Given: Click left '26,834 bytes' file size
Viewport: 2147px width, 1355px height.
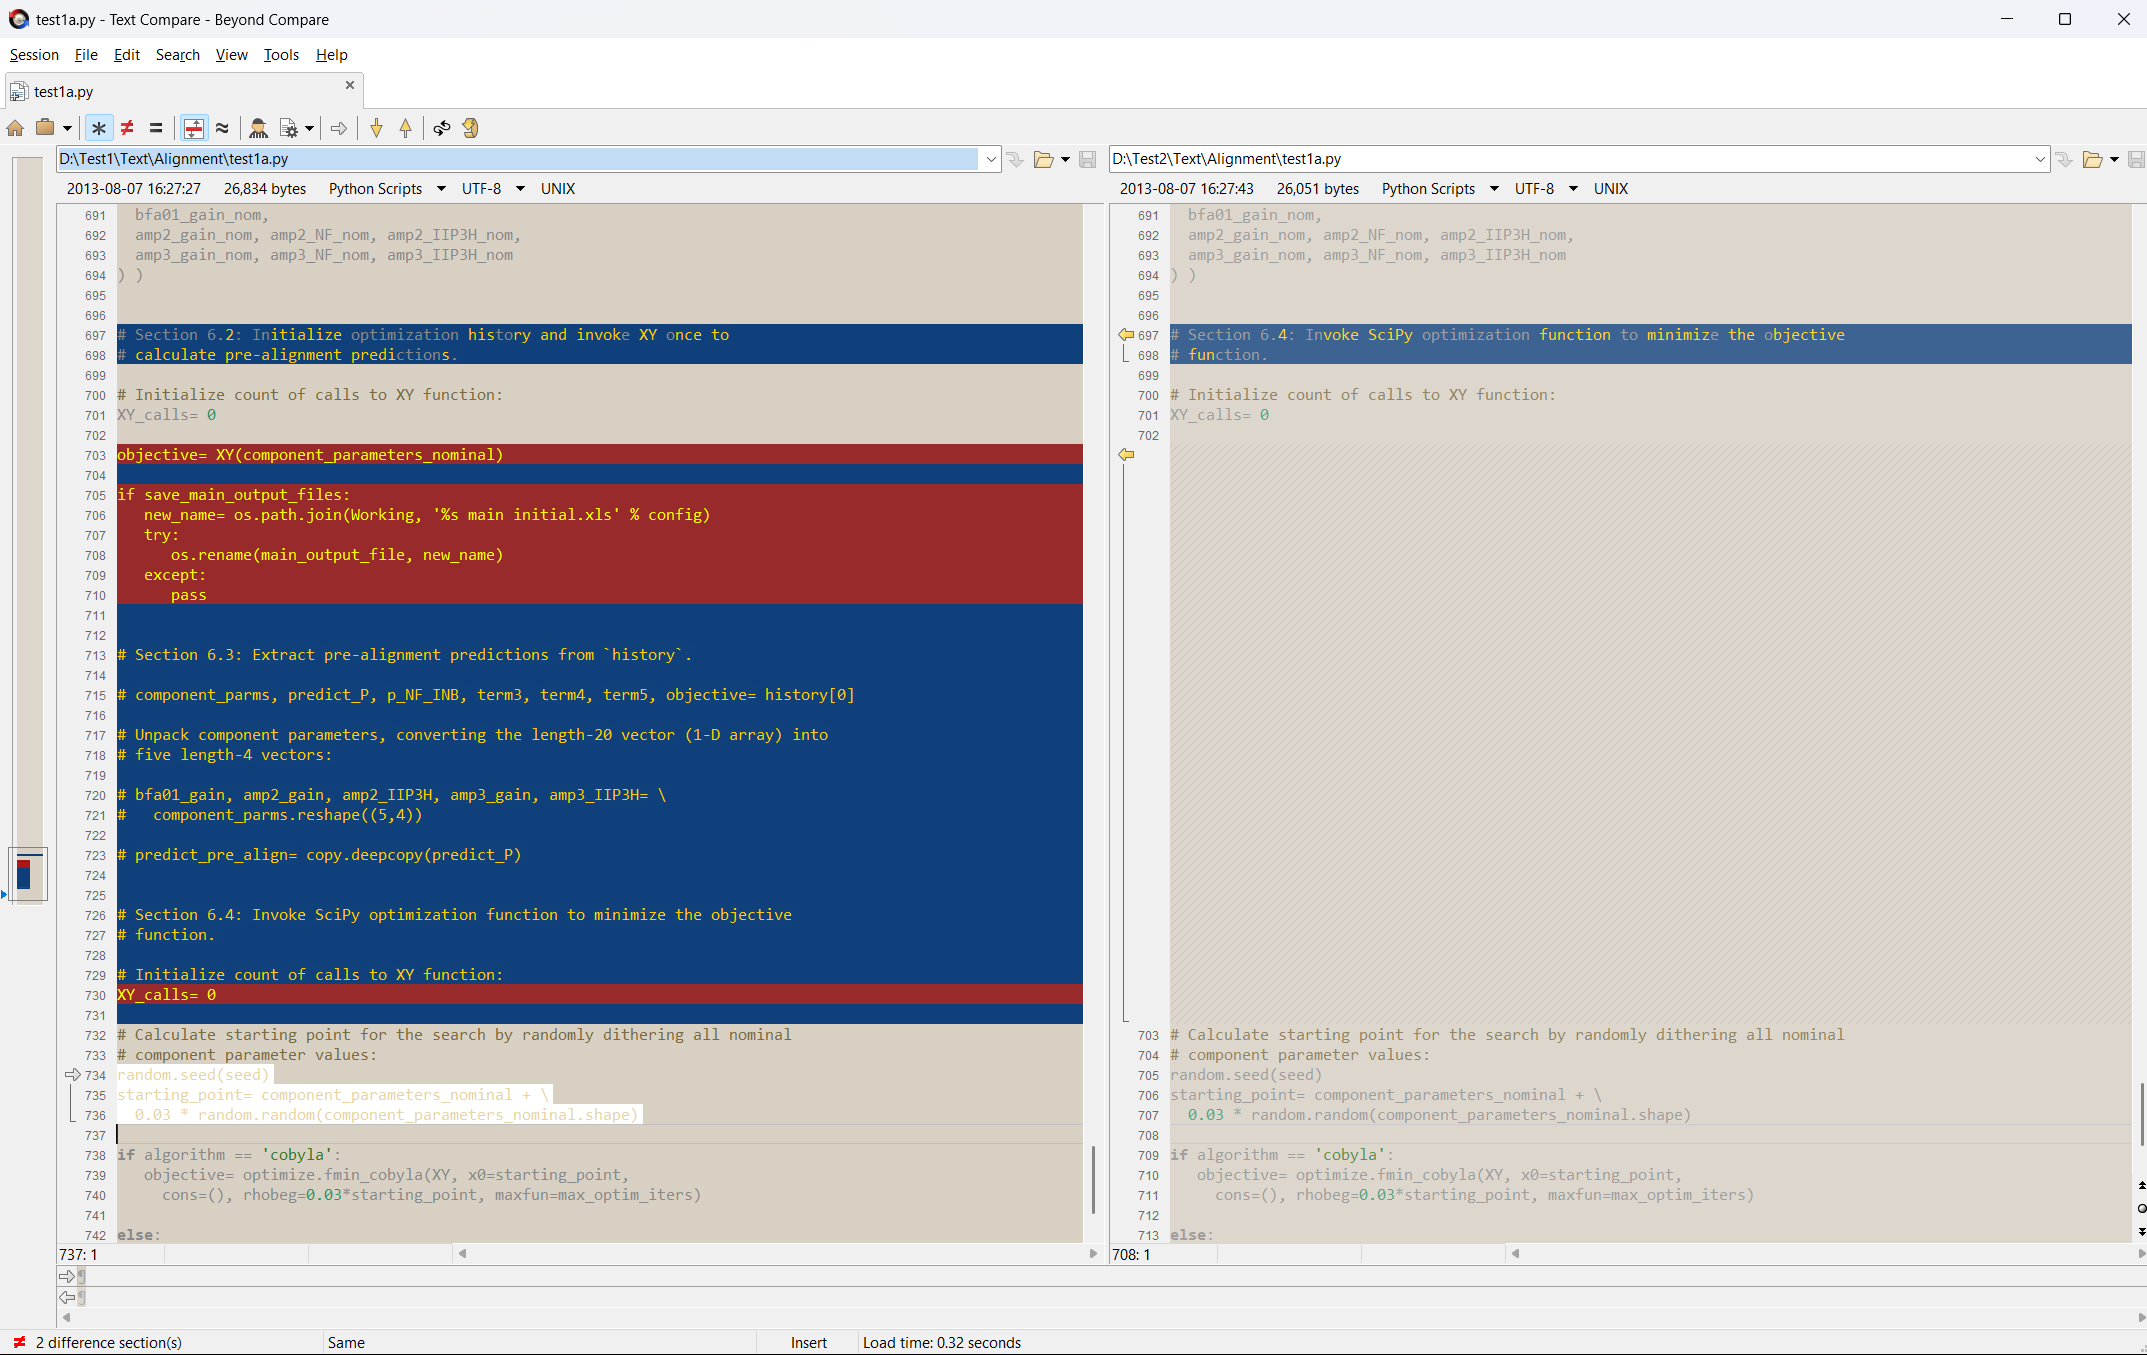Looking at the screenshot, I should click(x=265, y=189).
